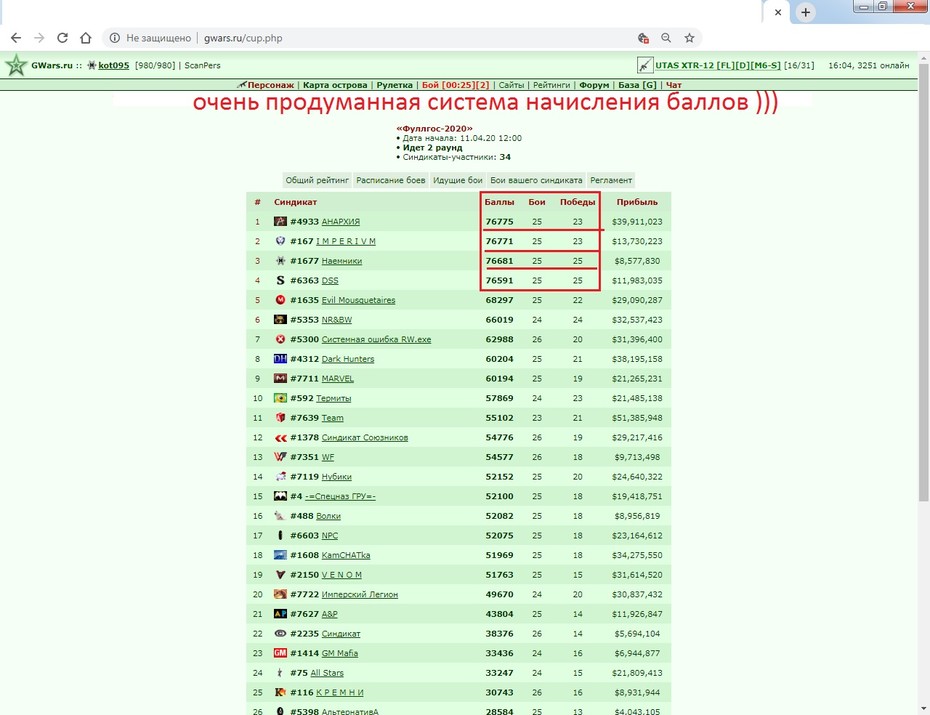Open the UTAS XTR-12 weapon link
This screenshot has width=930, height=715.
point(718,65)
